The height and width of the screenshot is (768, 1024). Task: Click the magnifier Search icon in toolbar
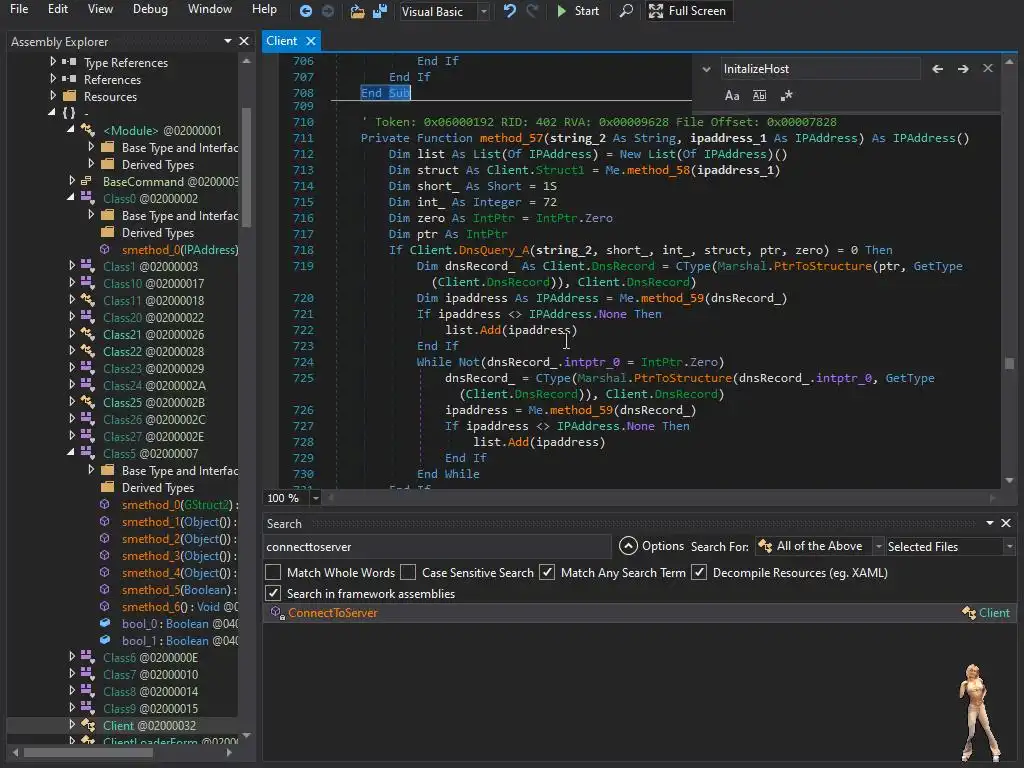tap(626, 11)
